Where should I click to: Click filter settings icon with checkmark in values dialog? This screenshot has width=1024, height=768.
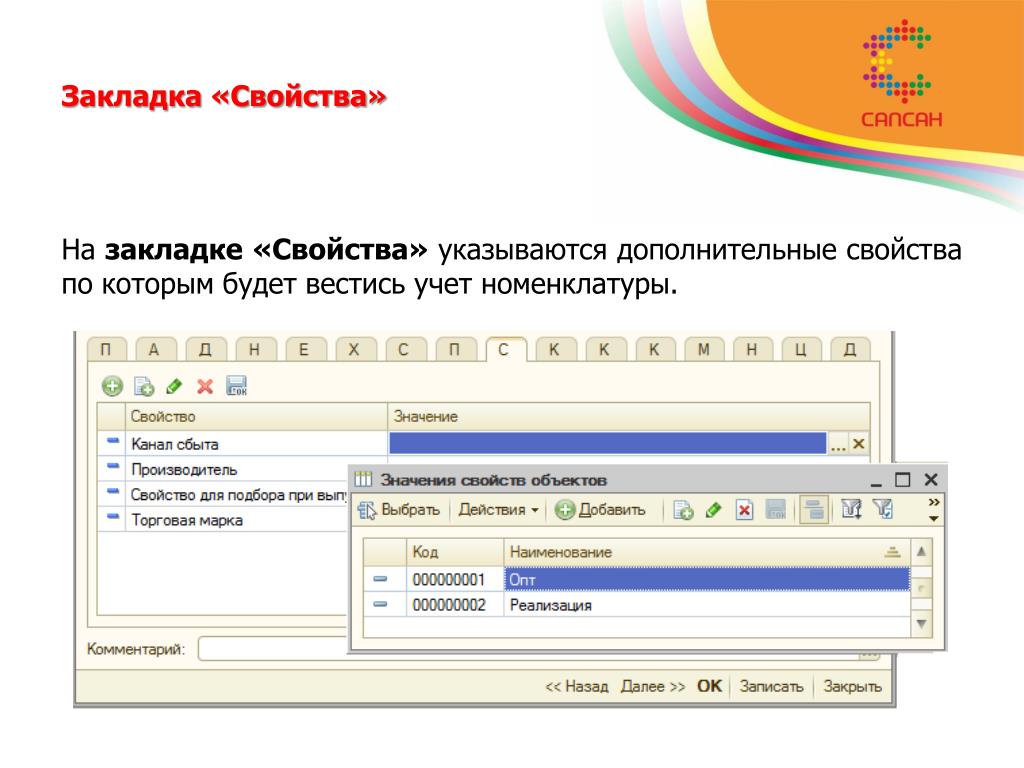[x=883, y=509]
